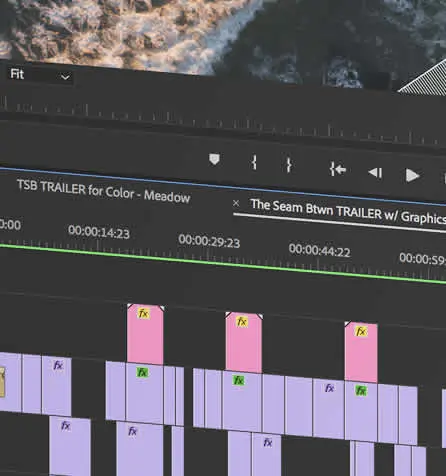Click the Go to In point icon

pyautogui.click(x=338, y=169)
